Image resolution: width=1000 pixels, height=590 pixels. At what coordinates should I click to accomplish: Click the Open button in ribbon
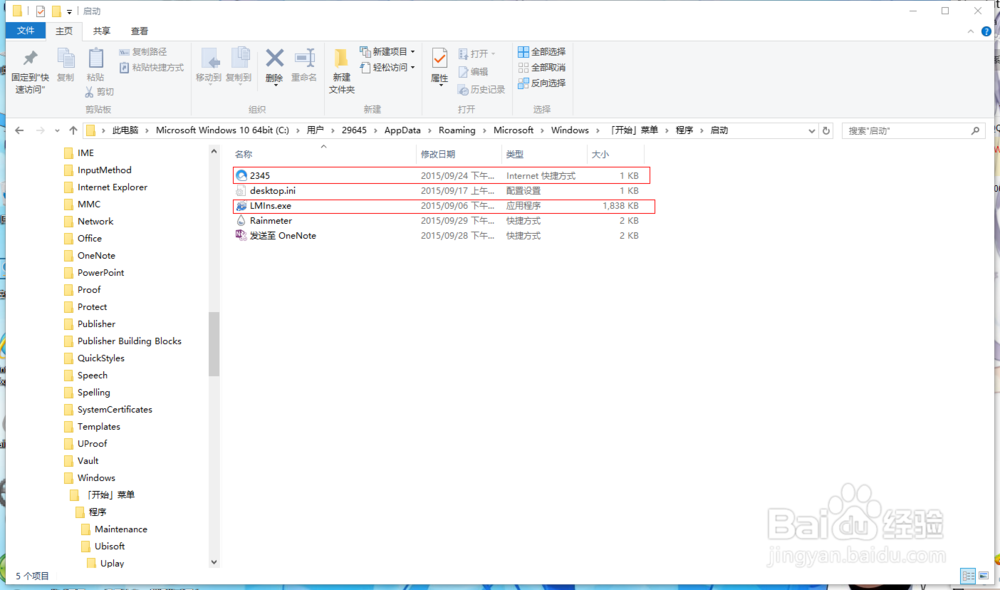476,54
